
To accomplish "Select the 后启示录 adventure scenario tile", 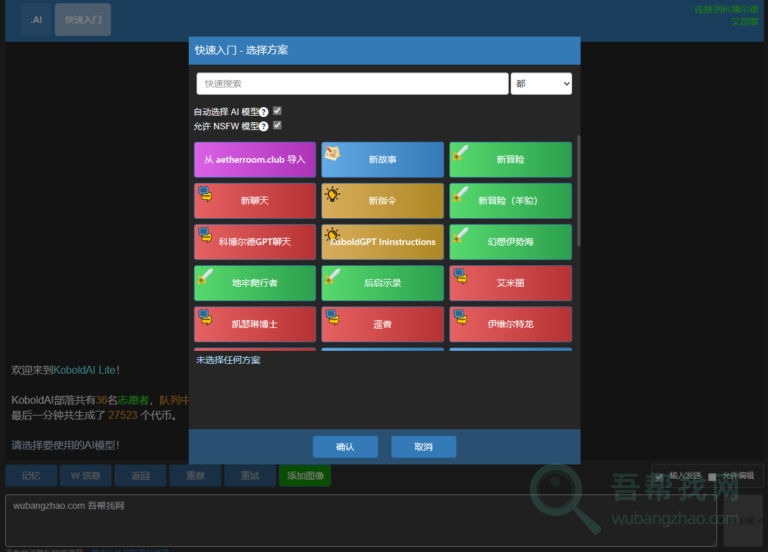I will pyautogui.click(x=382, y=283).
